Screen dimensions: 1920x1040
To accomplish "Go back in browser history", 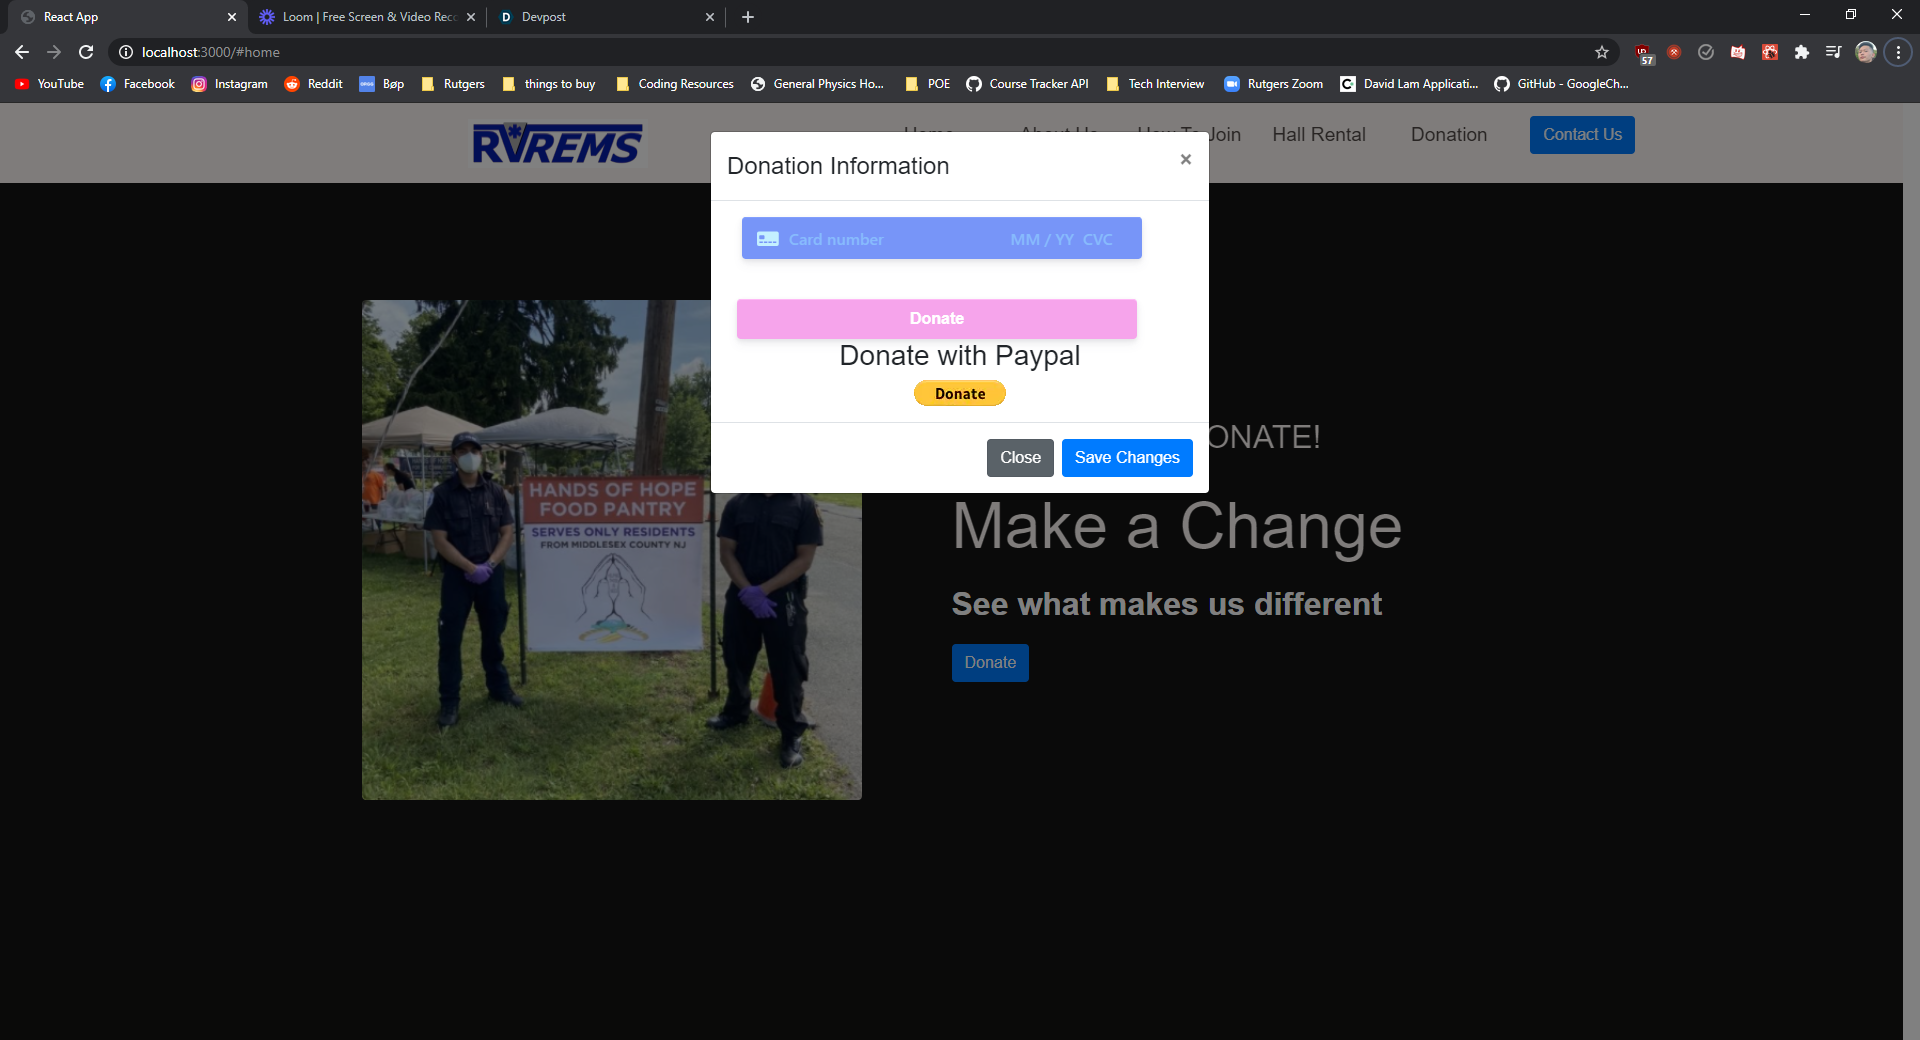I will [22, 52].
